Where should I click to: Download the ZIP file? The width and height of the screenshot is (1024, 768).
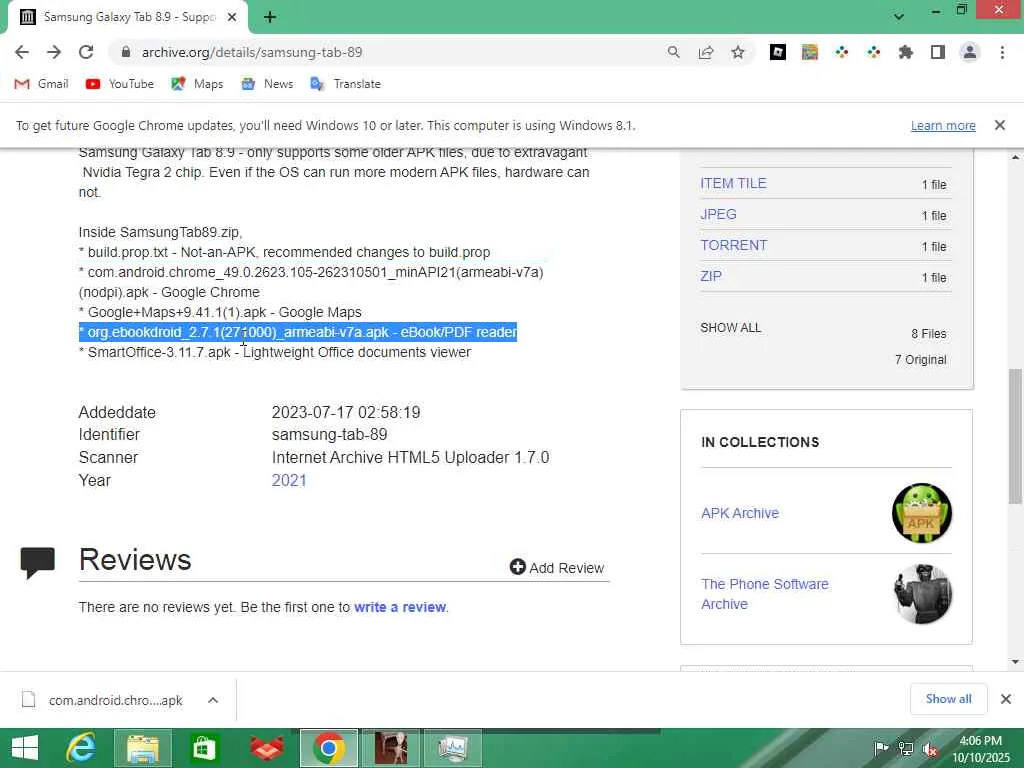(x=711, y=276)
